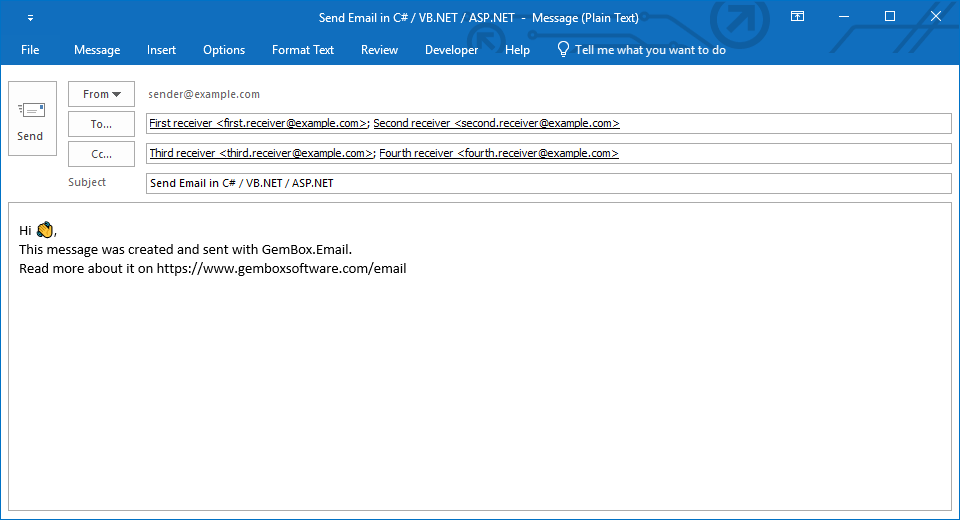Click the Tell me lightbulb icon
Screen dimensions: 960x520
(x=563, y=49)
